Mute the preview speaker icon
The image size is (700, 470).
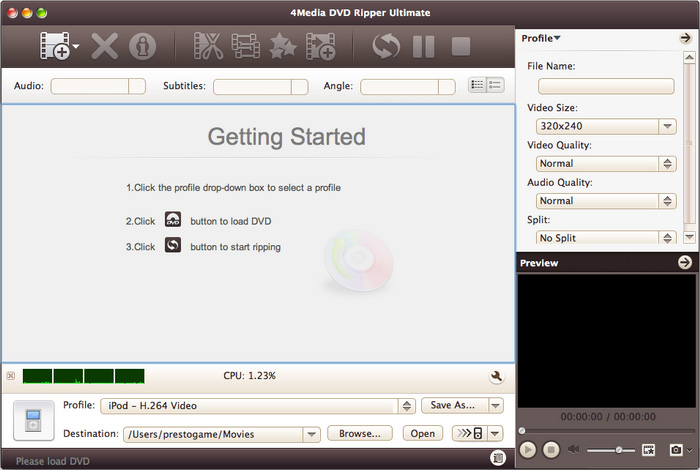click(x=574, y=450)
